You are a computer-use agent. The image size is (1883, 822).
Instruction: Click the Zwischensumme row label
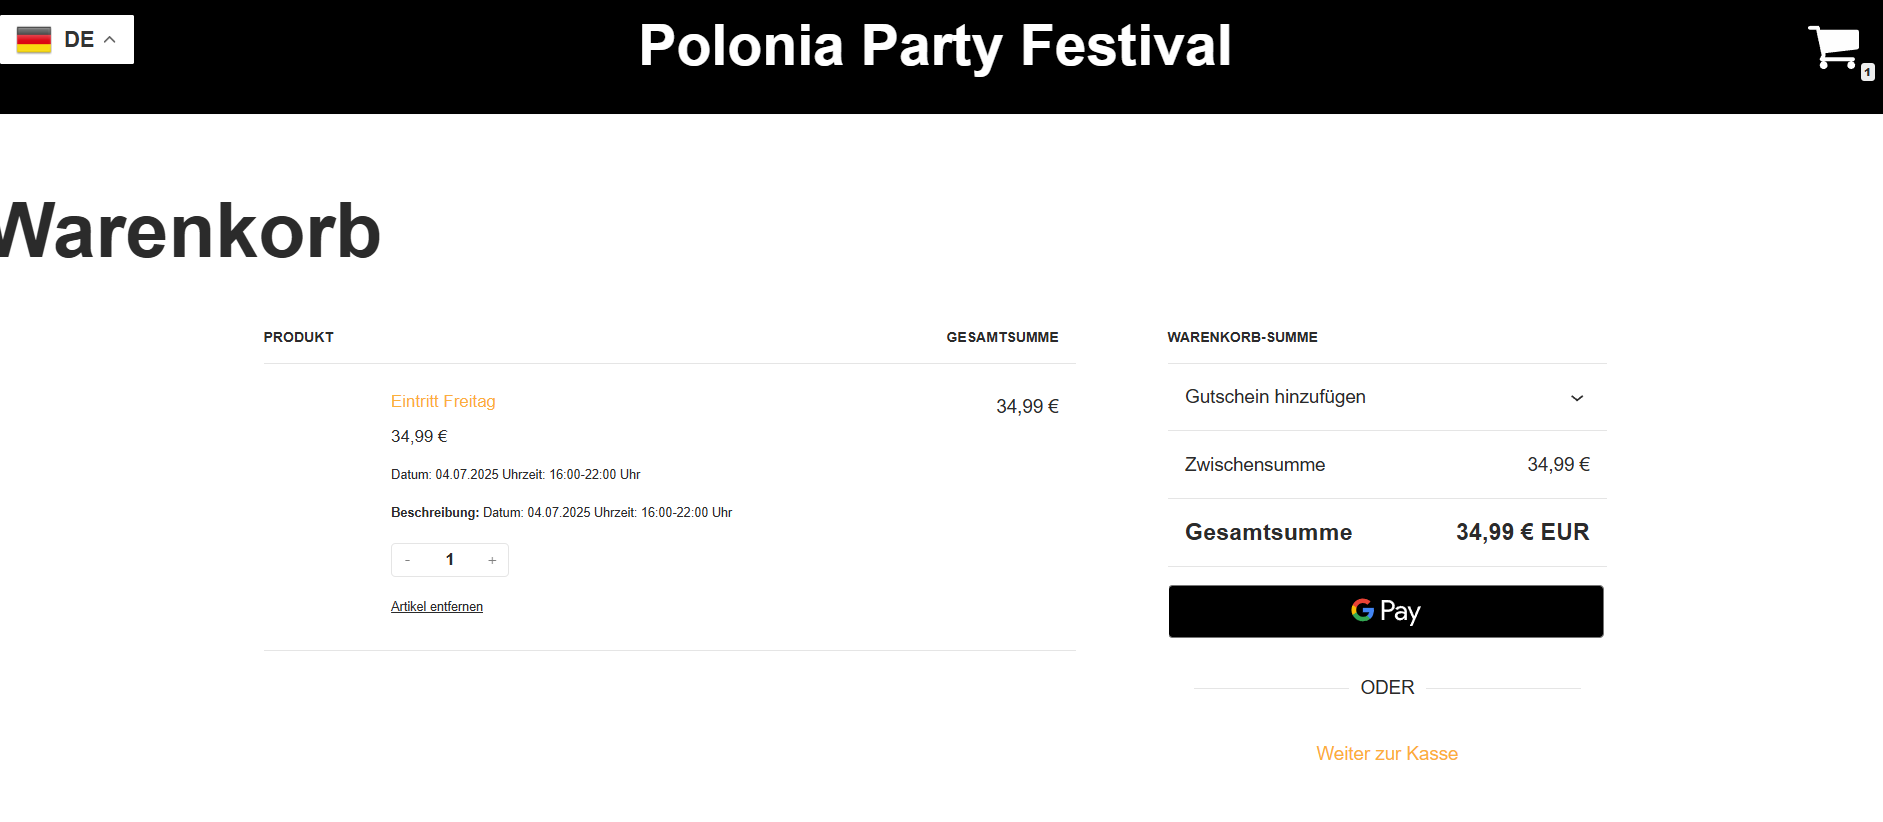pyautogui.click(x=1255, y=465)
